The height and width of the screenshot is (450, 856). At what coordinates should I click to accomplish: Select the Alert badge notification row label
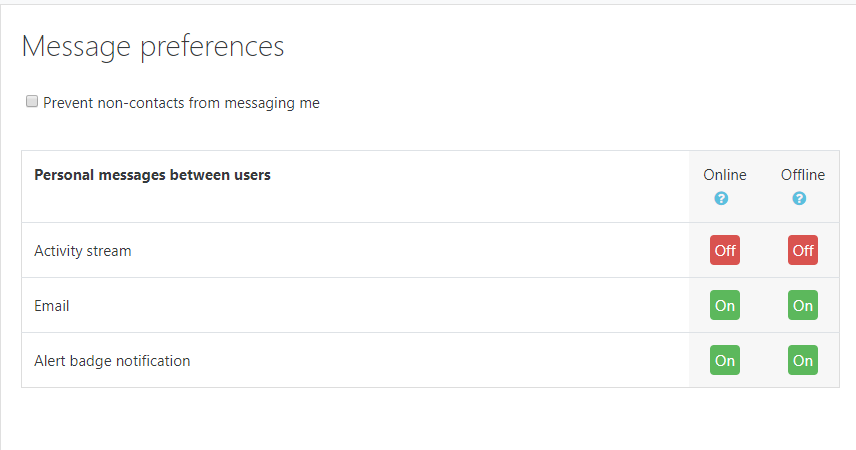click(x=112, y=361)
